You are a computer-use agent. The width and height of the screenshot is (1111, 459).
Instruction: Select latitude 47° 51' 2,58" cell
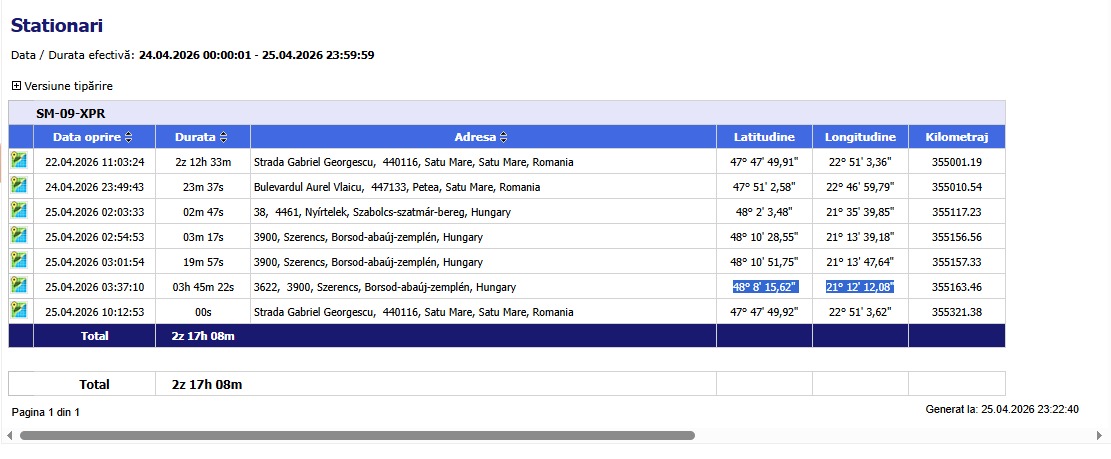click(765, 188)
